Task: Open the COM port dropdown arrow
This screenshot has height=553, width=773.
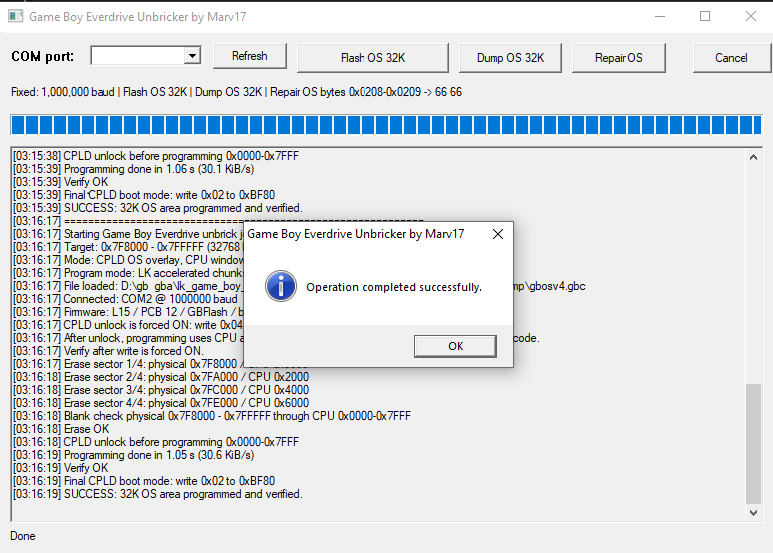Action: [x=193, y=56]
